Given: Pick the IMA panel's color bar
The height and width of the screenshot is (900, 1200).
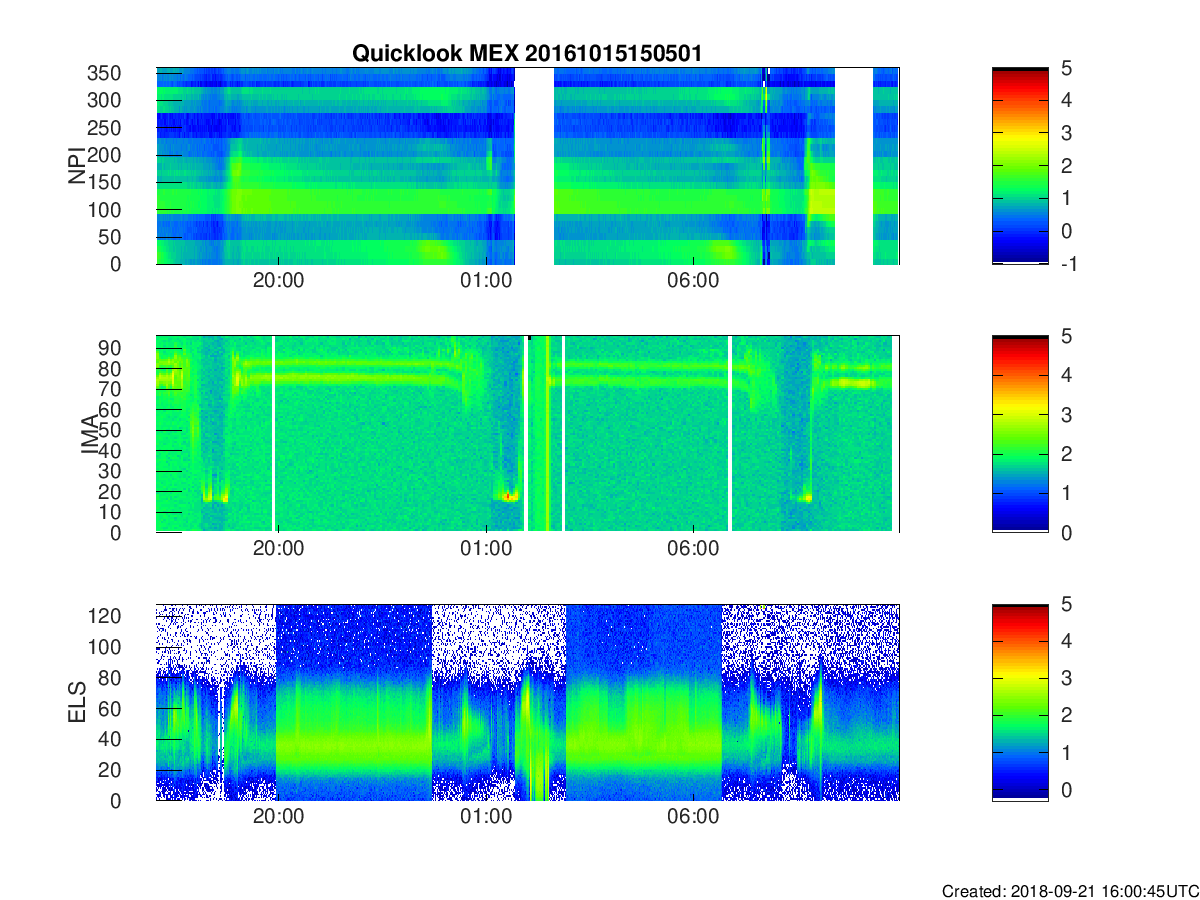Looking at the screenshot, I should point(1020,434).
